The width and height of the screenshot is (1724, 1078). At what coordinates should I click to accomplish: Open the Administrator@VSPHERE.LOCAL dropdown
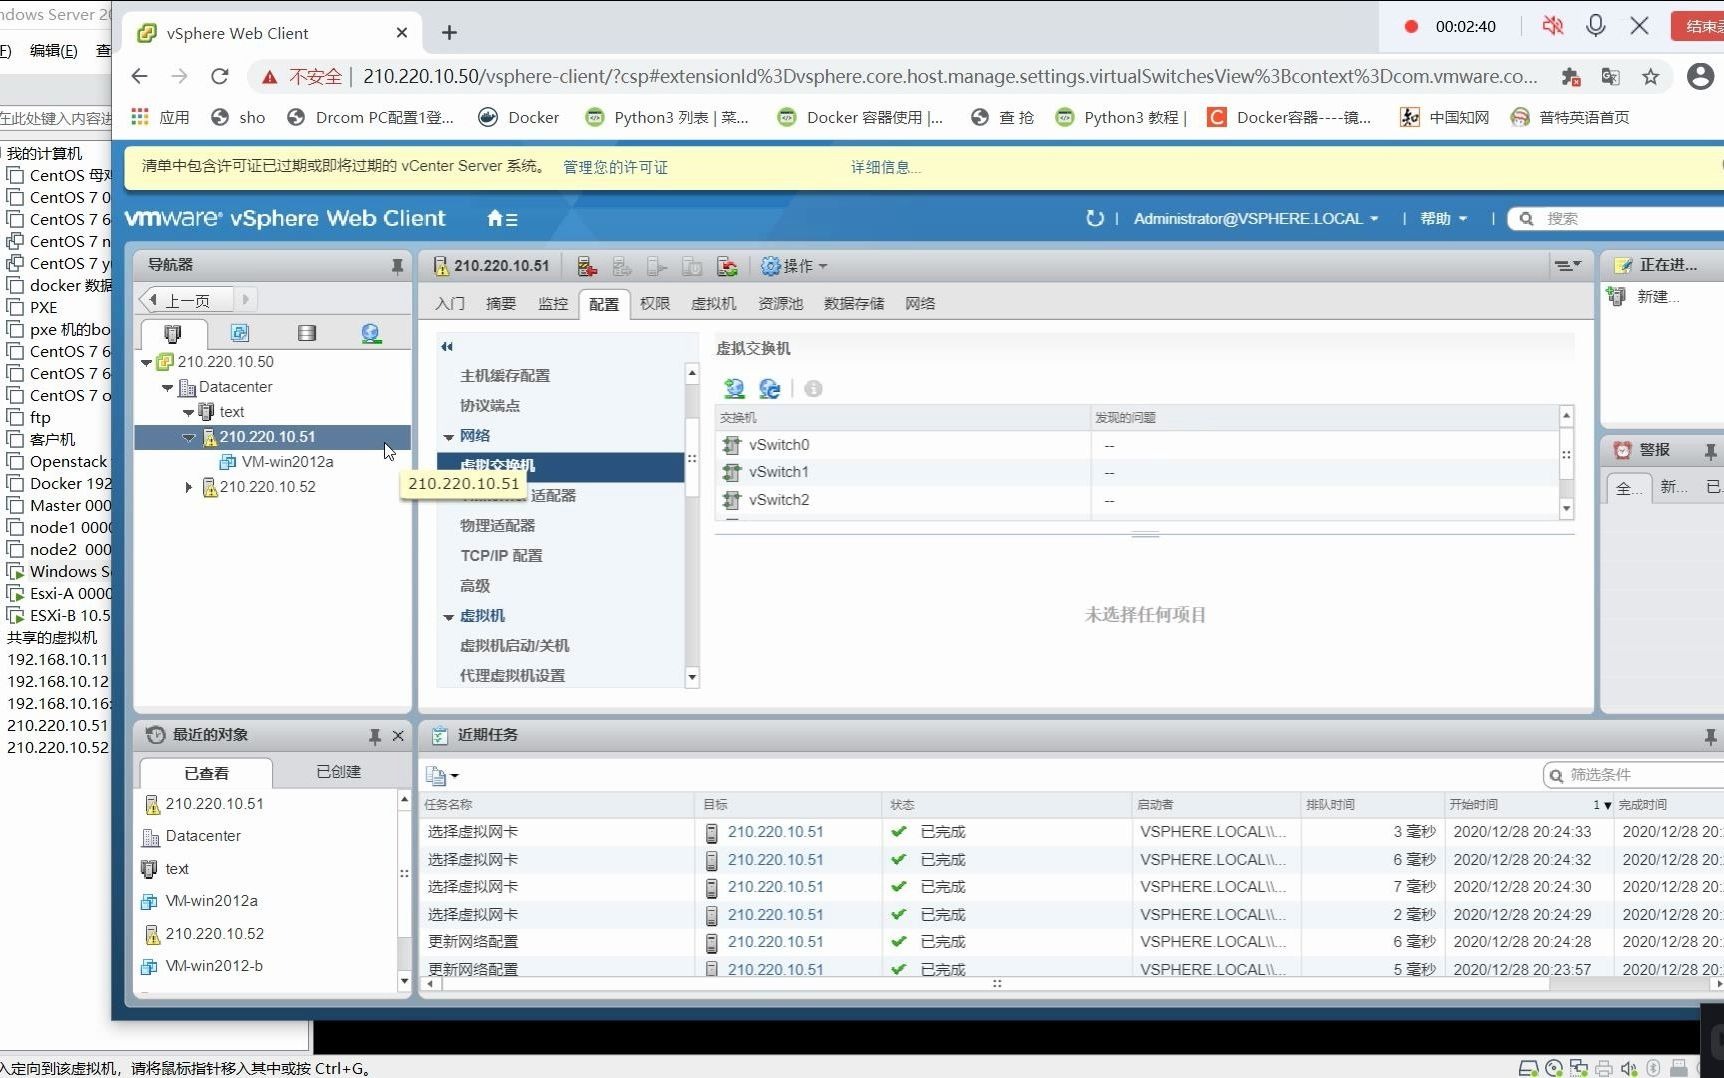[x=1256, y=218]
